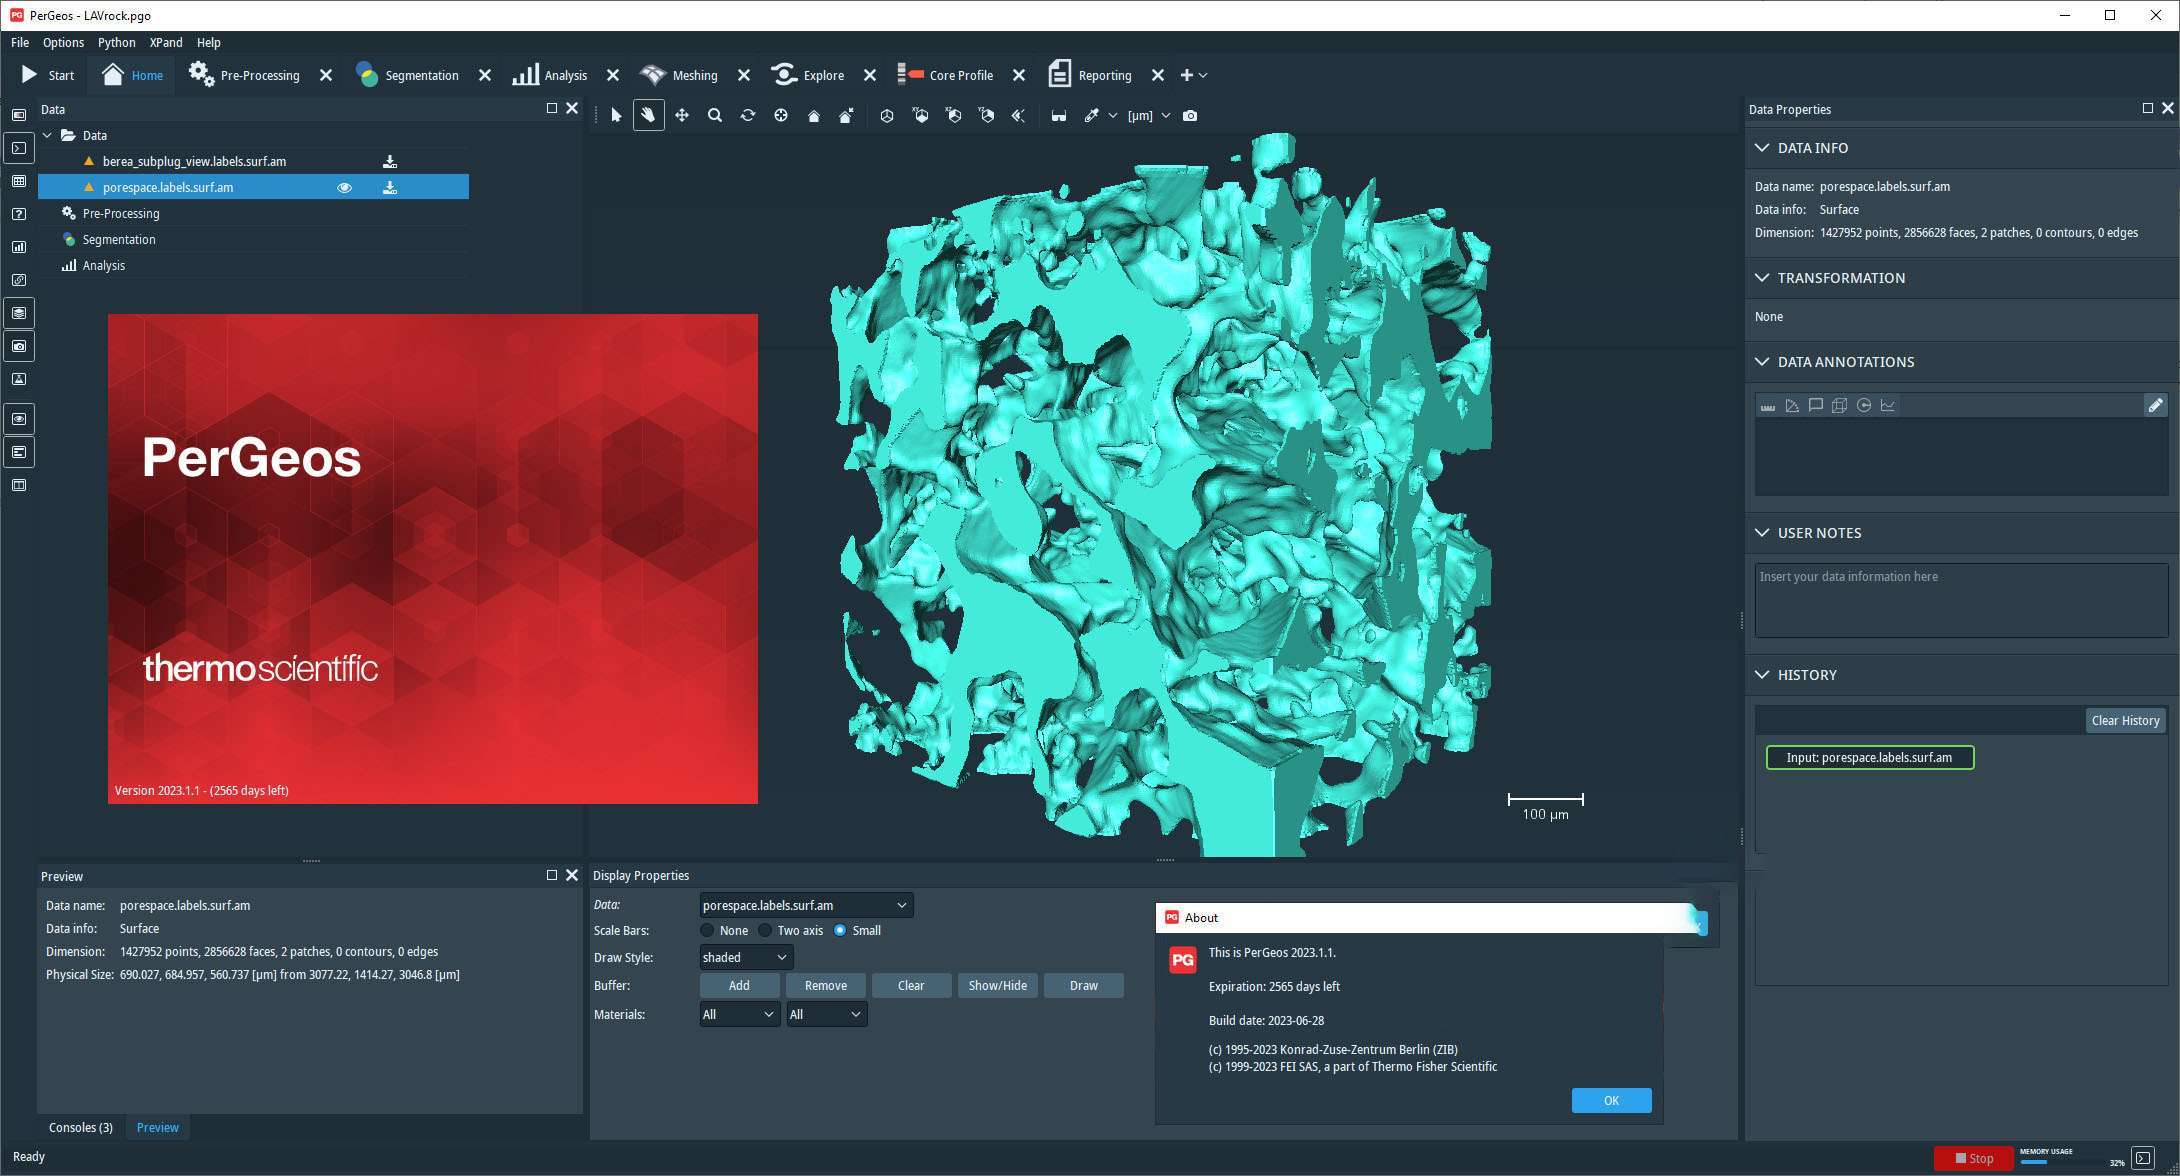Toggle visibility eye of porespace.labels.surf.am

pyautogui.click(x=344, y=187)
